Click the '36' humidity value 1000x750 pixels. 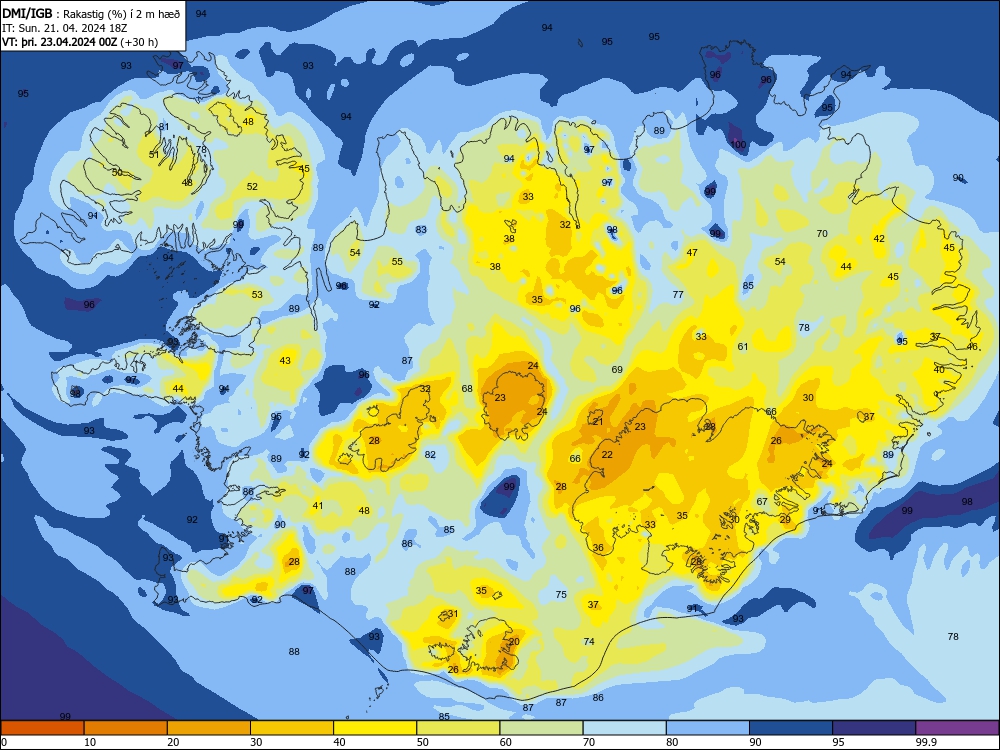pyautogui.click(x=598, y=548)
